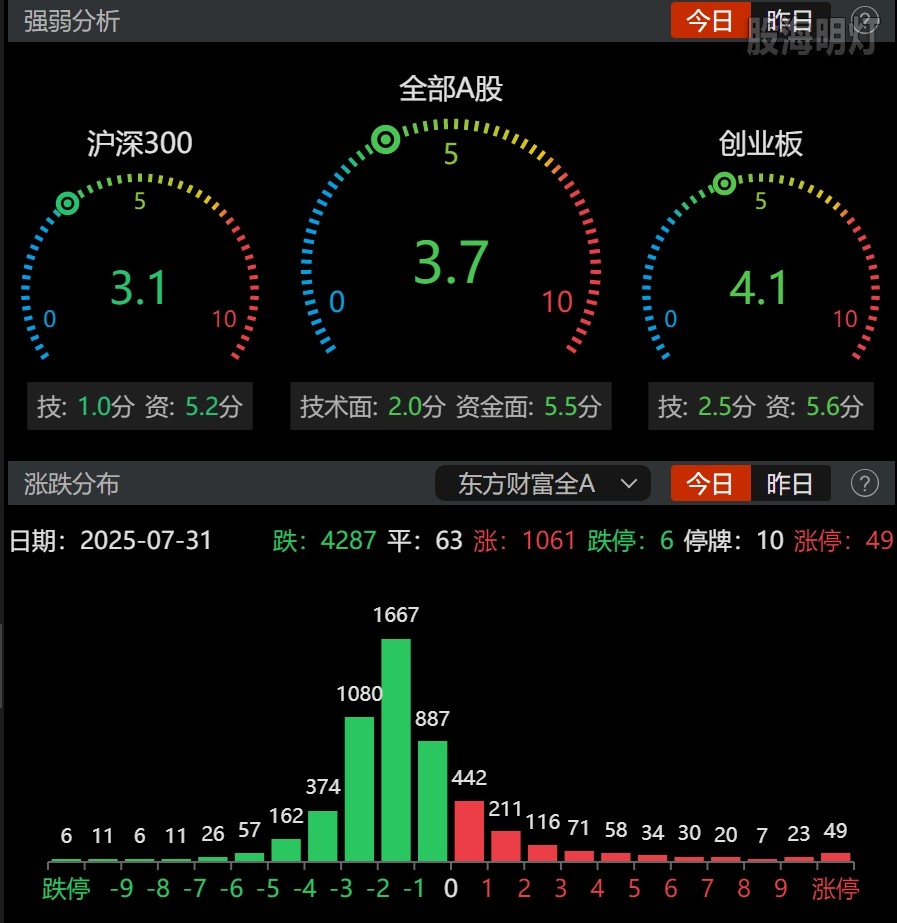
Task: Click the 49 bar value label
Action: (835, 831)
